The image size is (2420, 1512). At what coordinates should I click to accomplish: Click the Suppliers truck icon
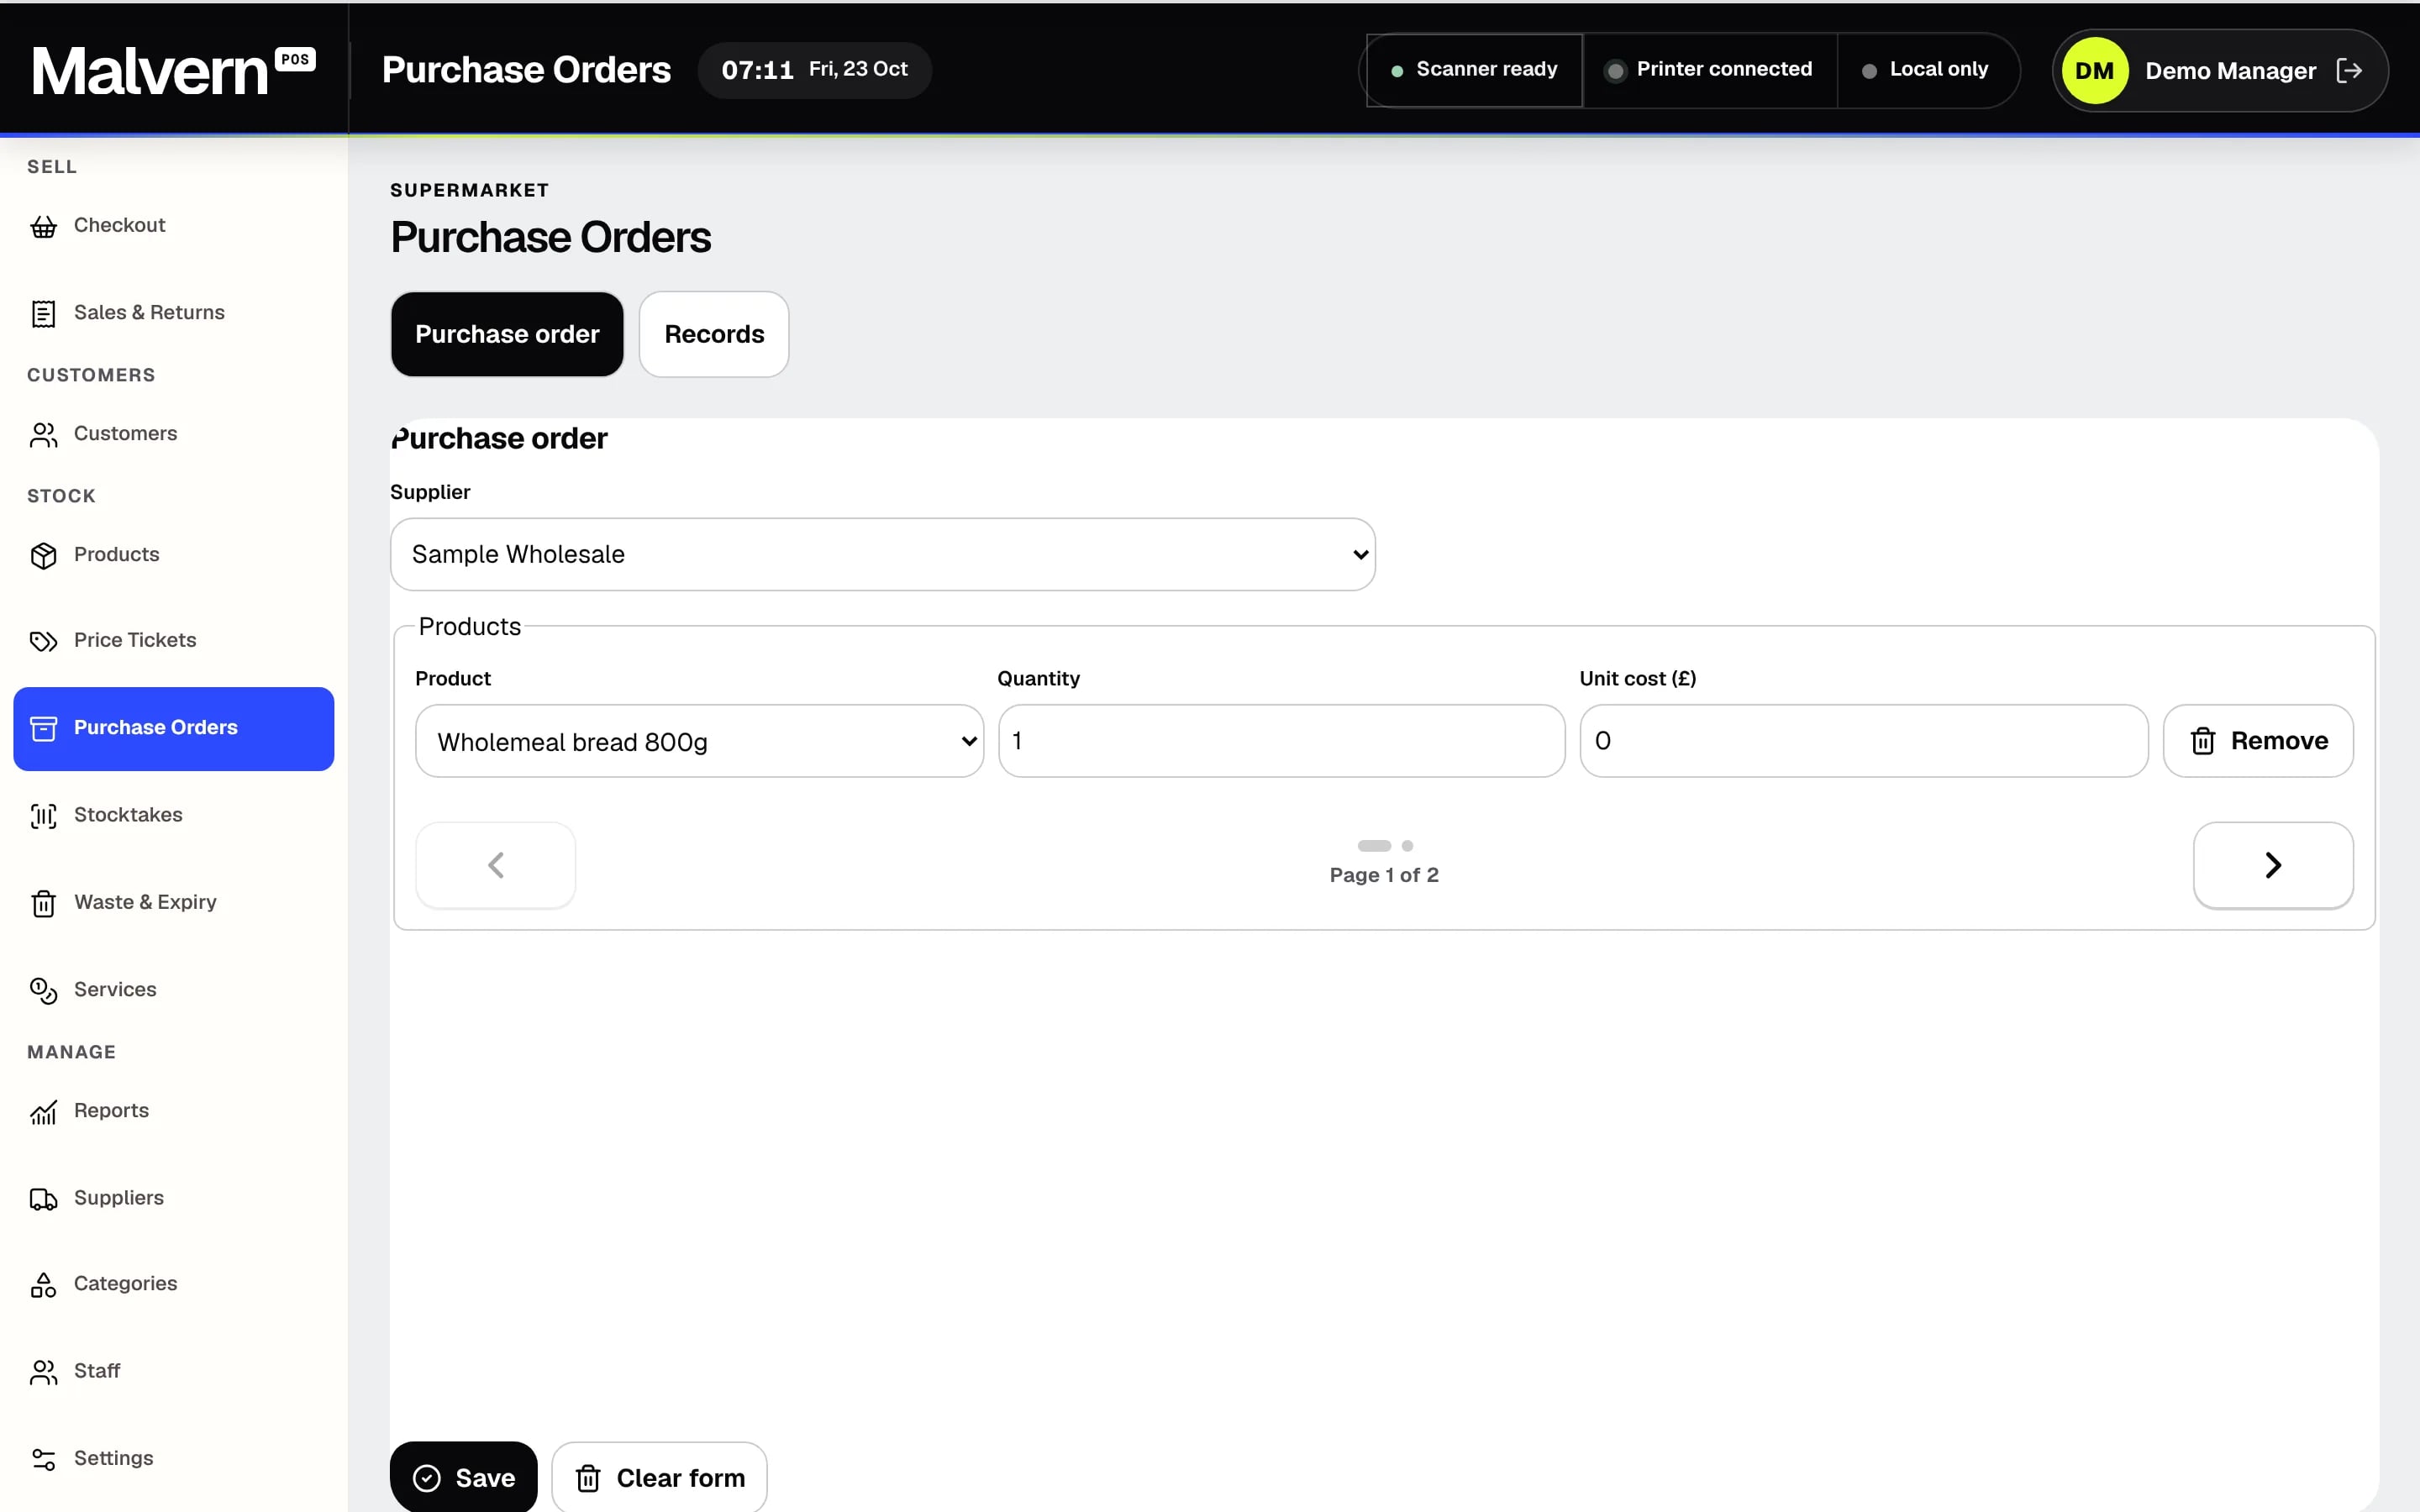pos(43,1199)
